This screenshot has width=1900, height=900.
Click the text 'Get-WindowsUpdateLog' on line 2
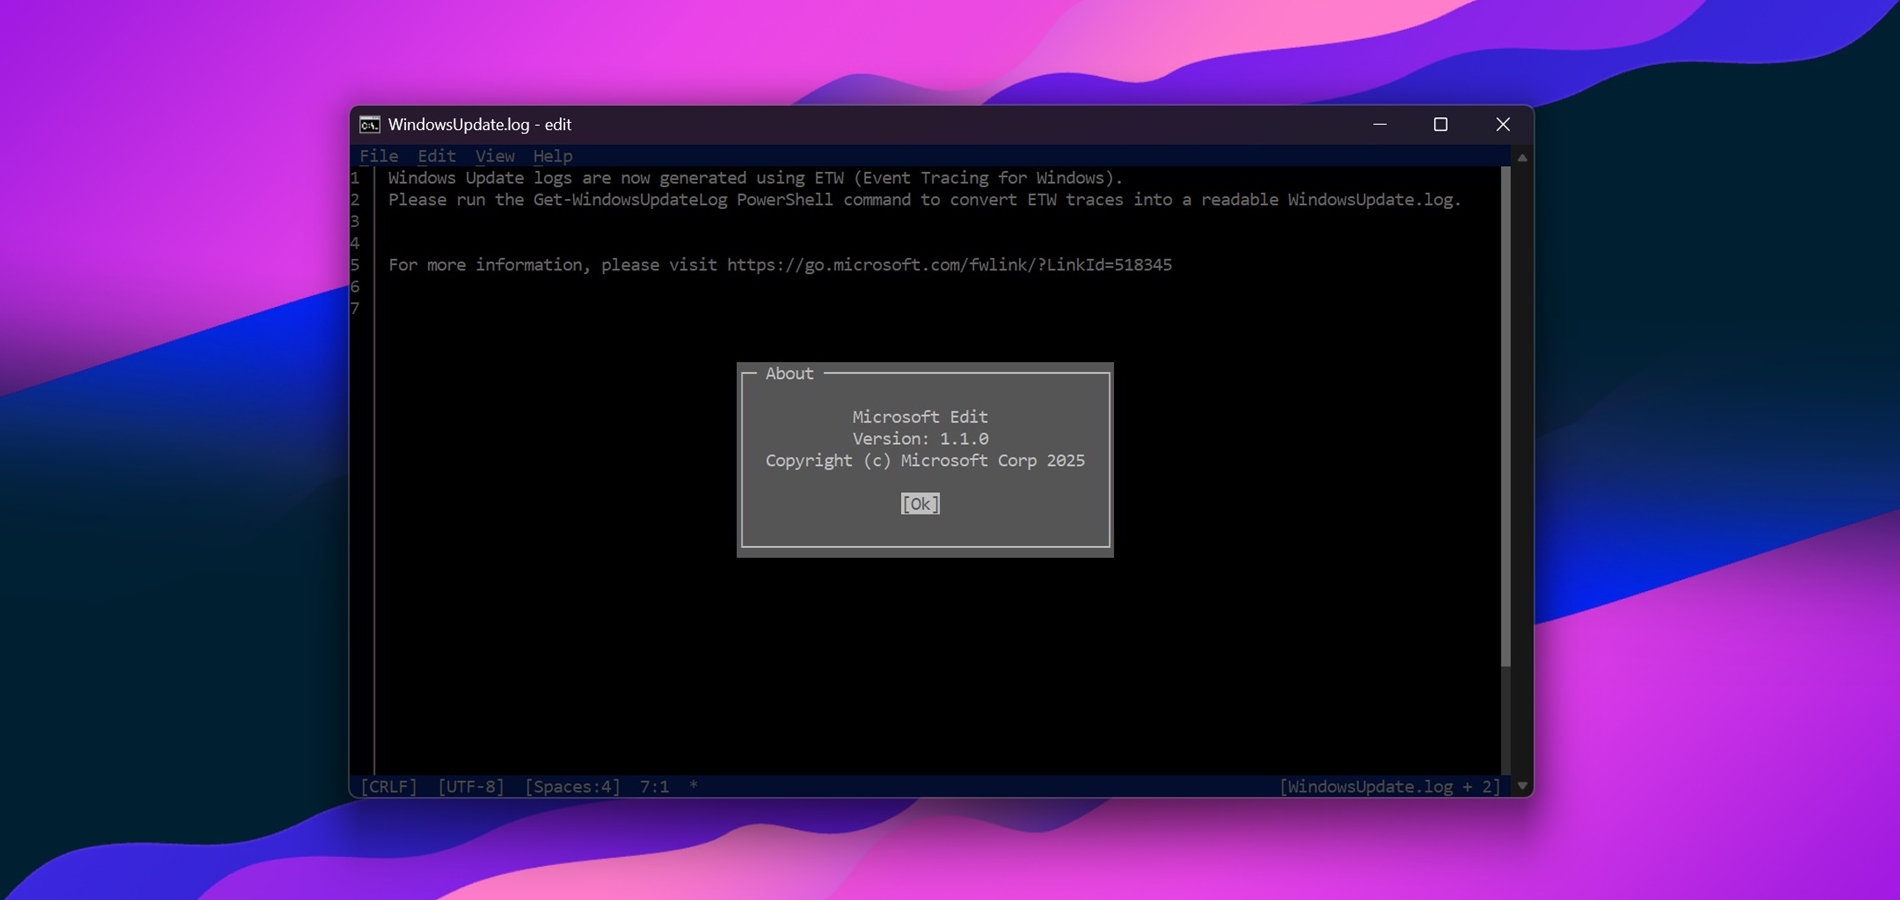[x=630, y=200]
